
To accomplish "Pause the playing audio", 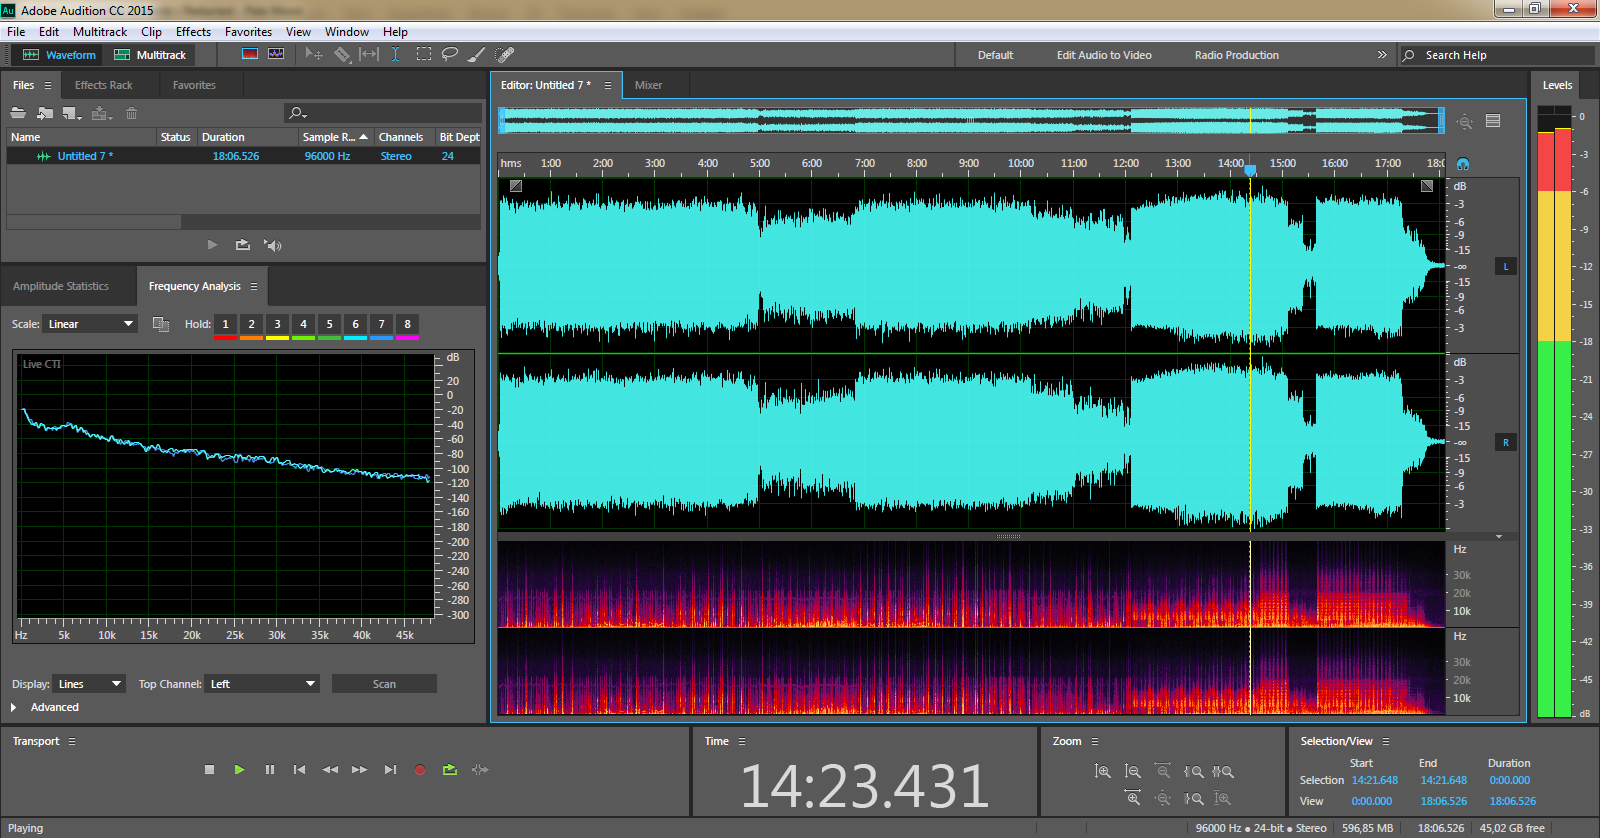I will coord(269,769).
